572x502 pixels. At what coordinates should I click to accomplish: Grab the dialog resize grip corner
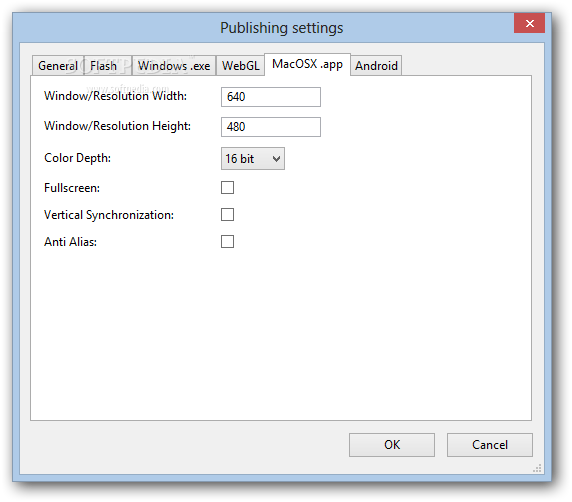(x=537, y=468)
